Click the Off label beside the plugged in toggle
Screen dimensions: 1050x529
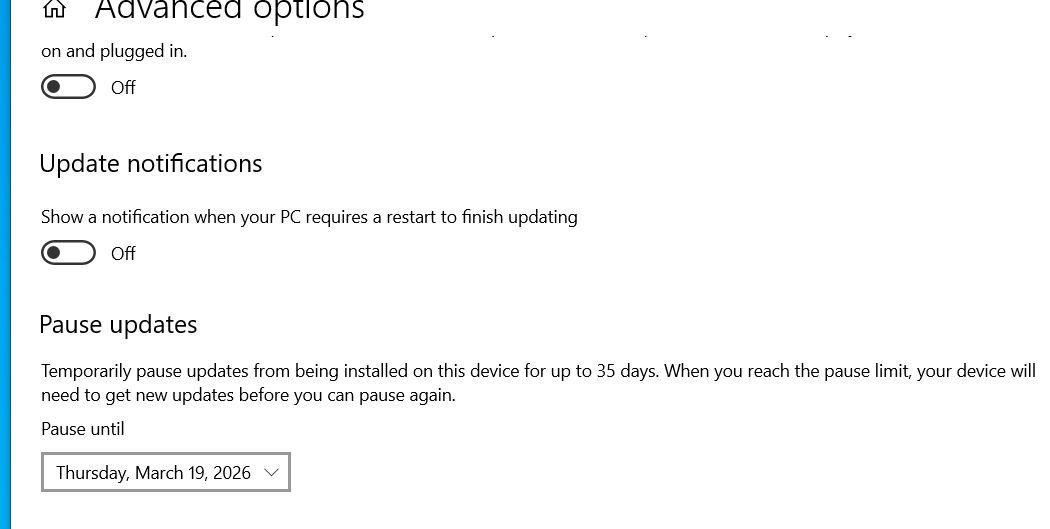point(123,88)
